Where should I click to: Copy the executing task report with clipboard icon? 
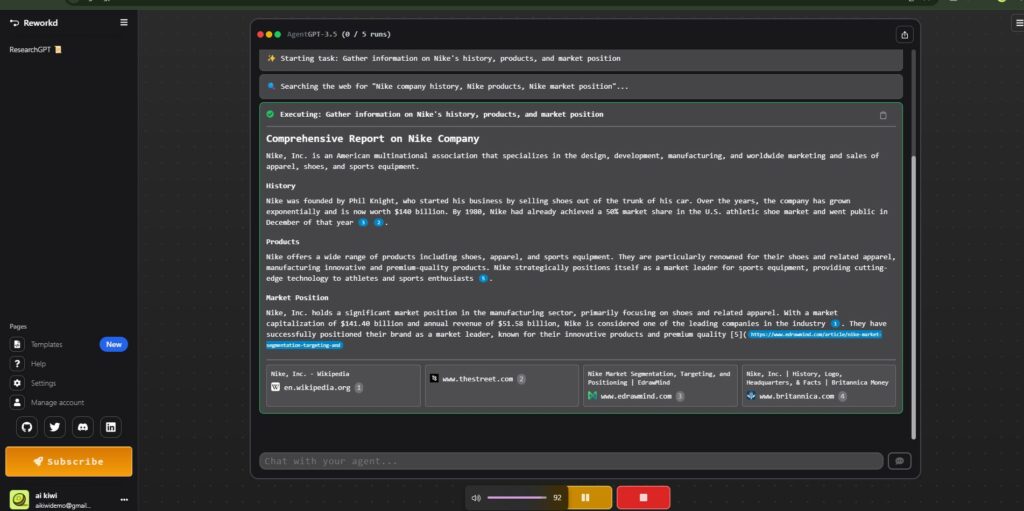883,115
